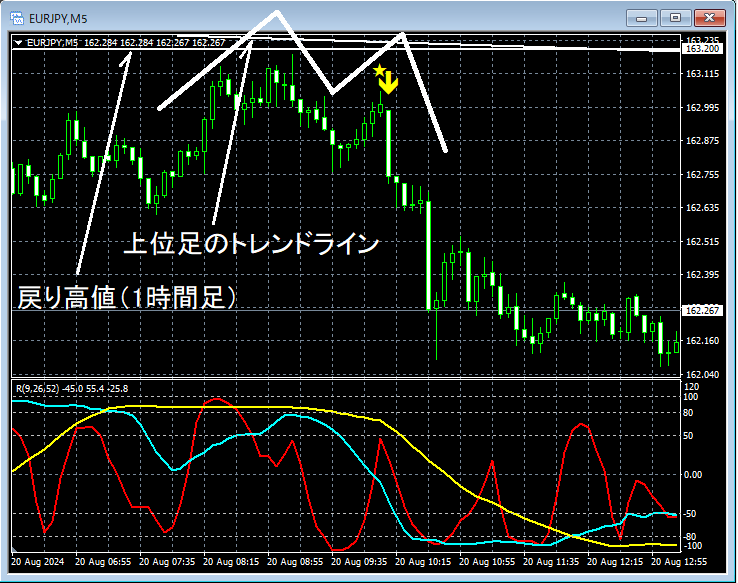Click the yellow down-arrow sell signal

tap(388, 83)
